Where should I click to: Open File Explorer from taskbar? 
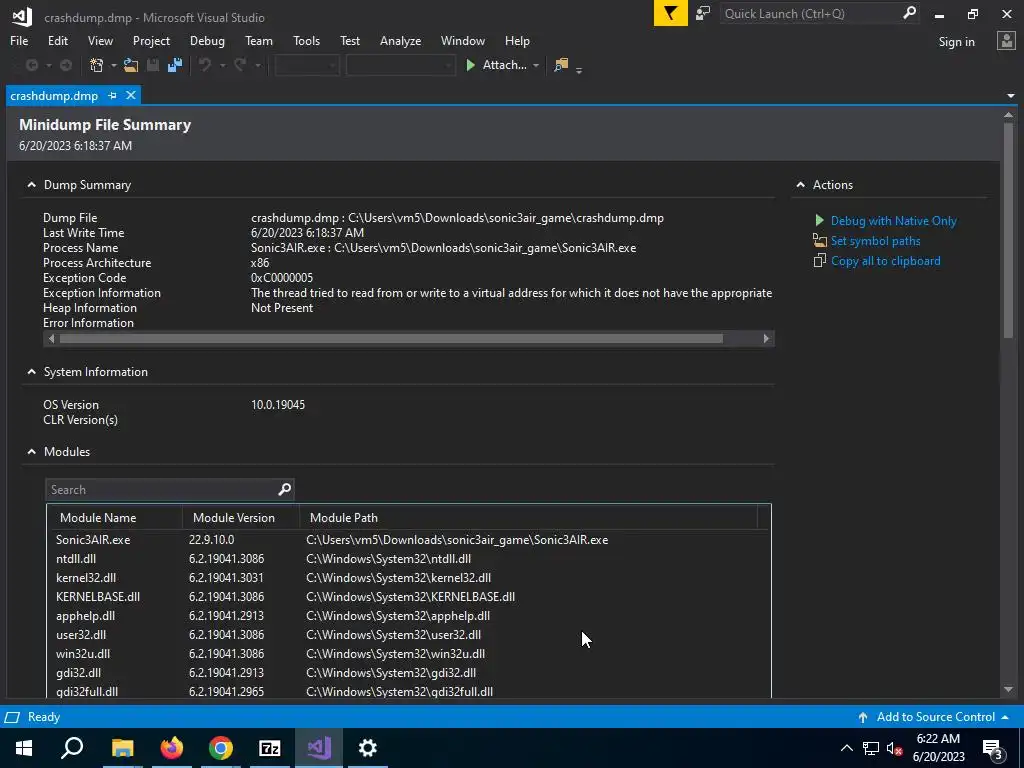(122, 748)
